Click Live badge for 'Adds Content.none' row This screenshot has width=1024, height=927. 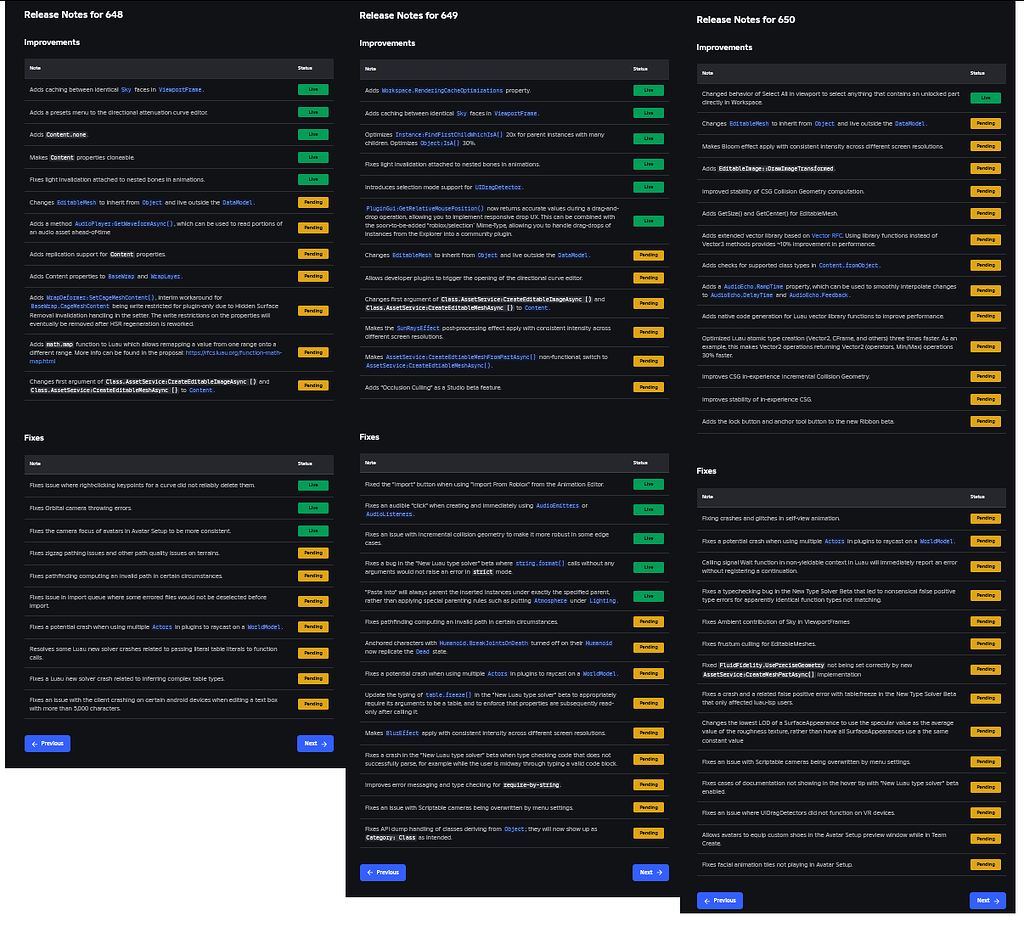point(313,135)
